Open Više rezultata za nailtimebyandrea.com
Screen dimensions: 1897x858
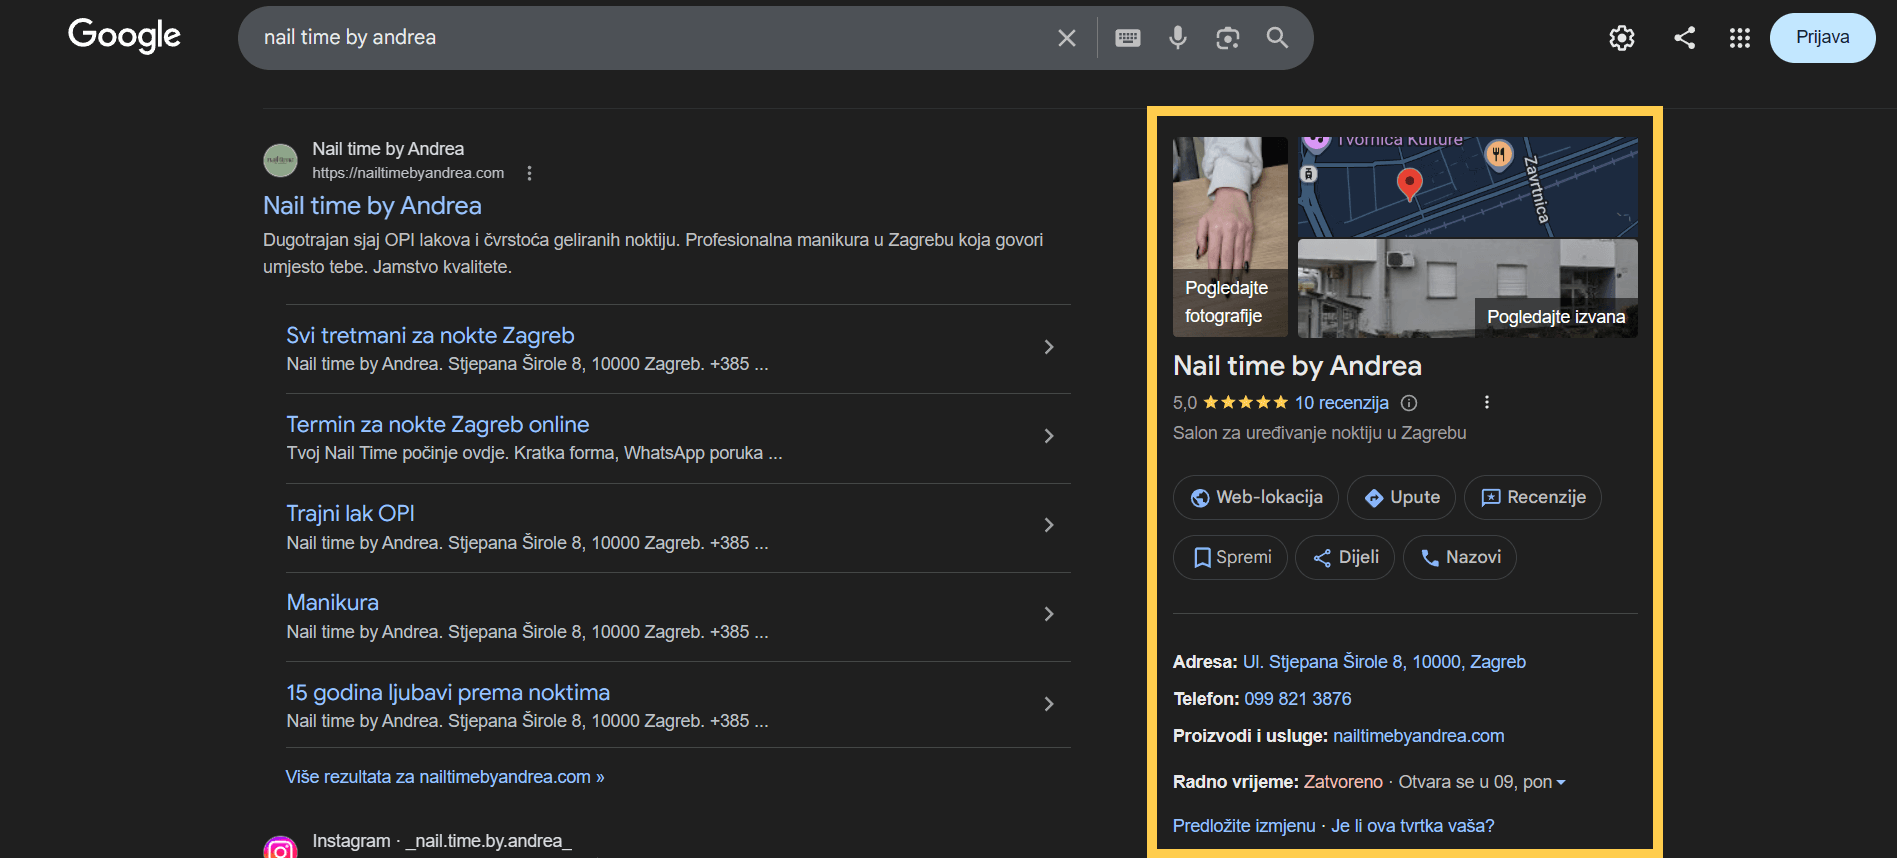coord(445,777)
